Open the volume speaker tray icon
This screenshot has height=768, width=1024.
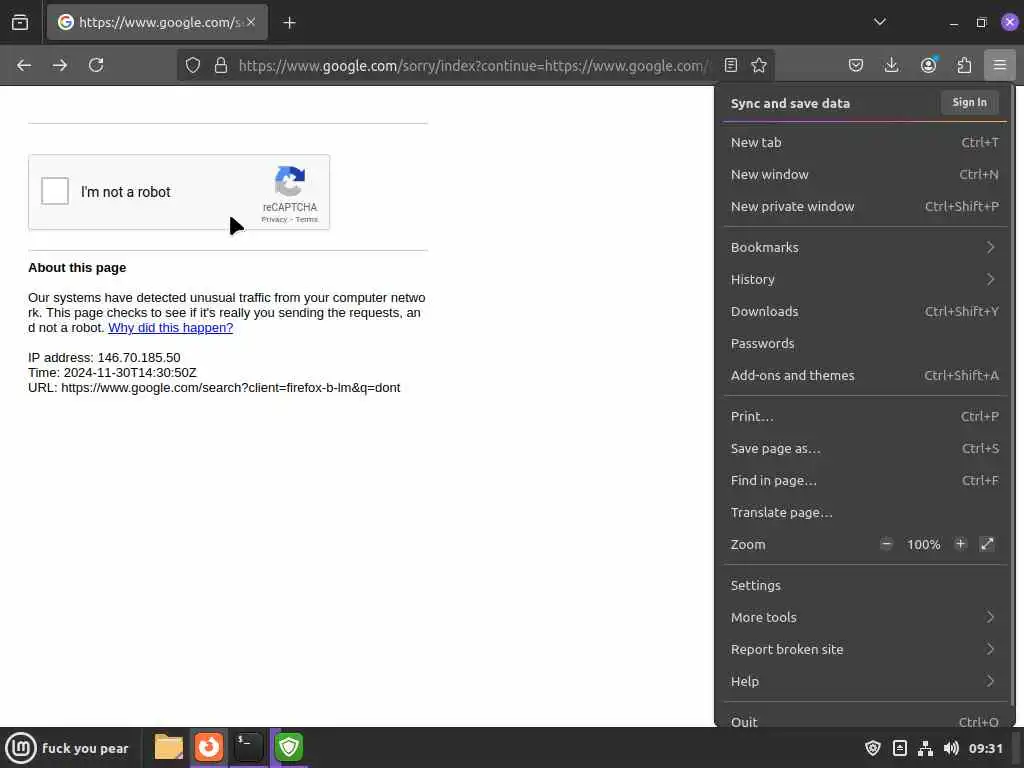pos(951,748)
